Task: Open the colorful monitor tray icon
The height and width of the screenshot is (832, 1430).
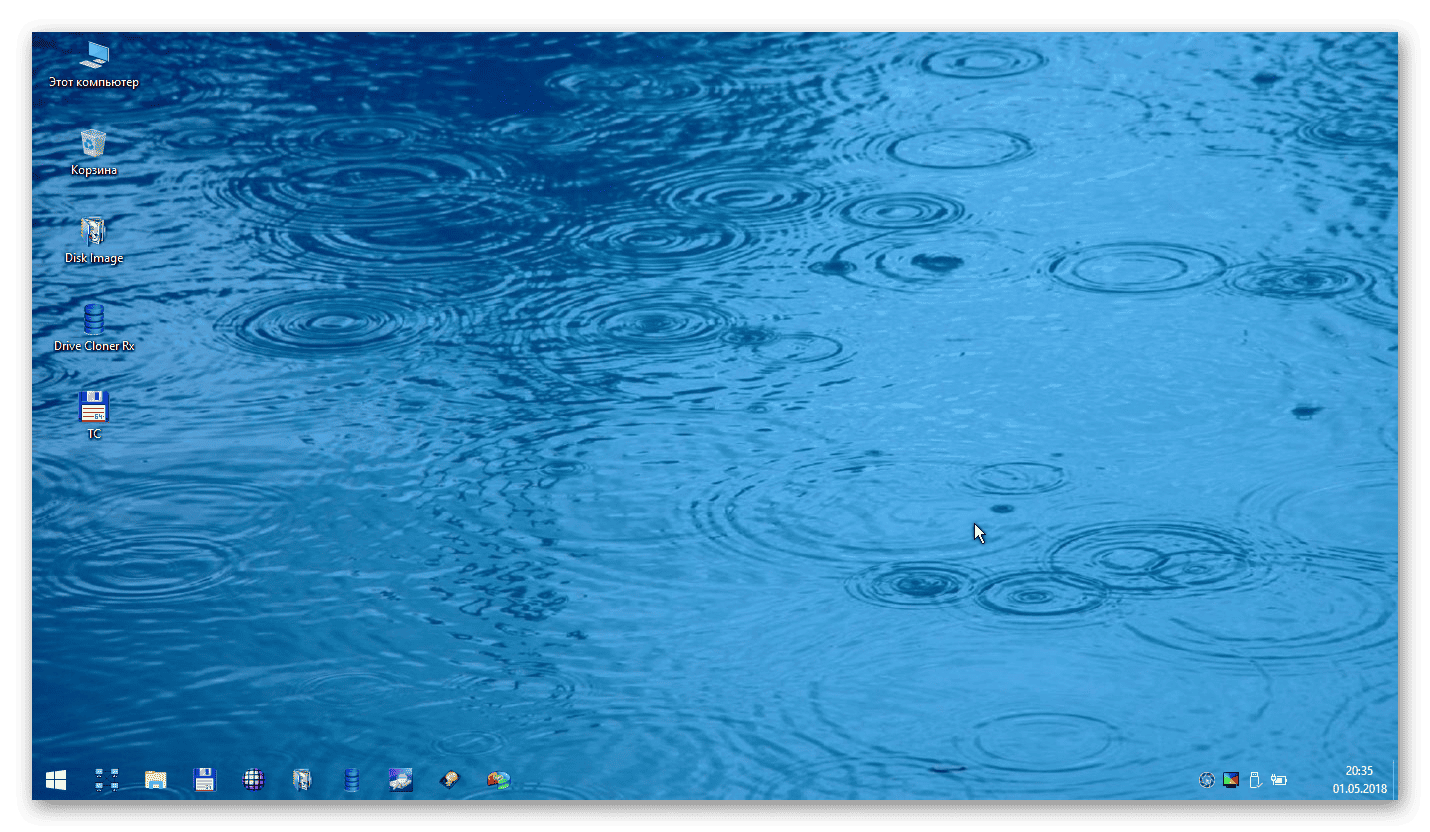Action: point(1231,780)
